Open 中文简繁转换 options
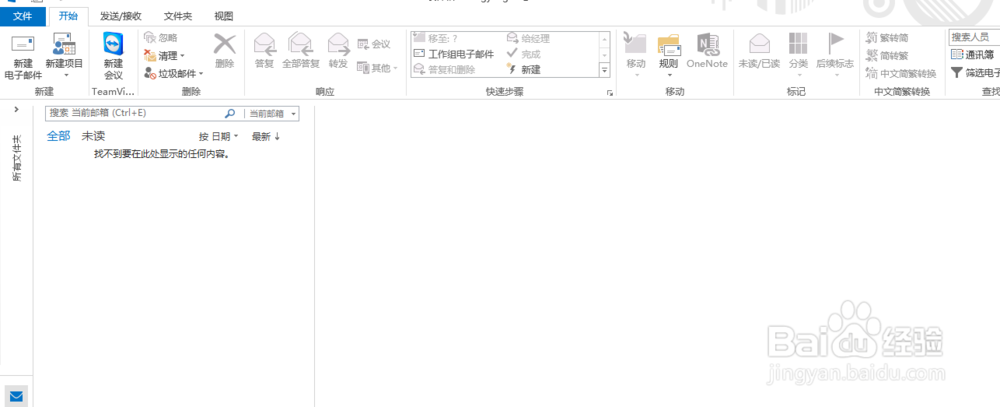1000x407 pixels. [901, 73]
